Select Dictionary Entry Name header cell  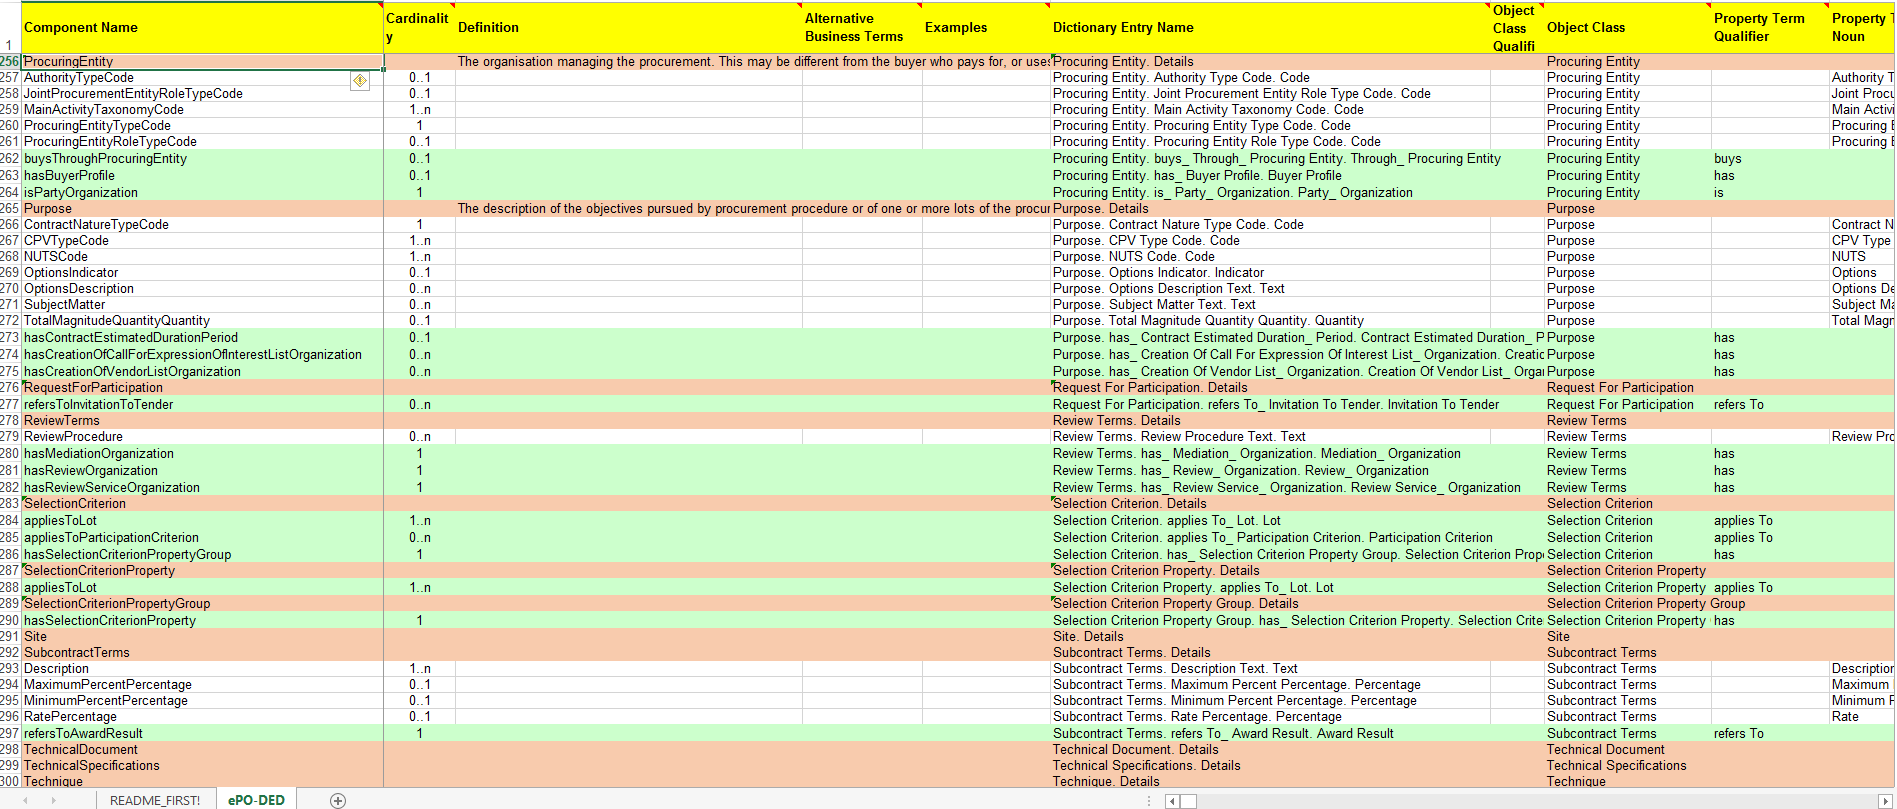1270,28
